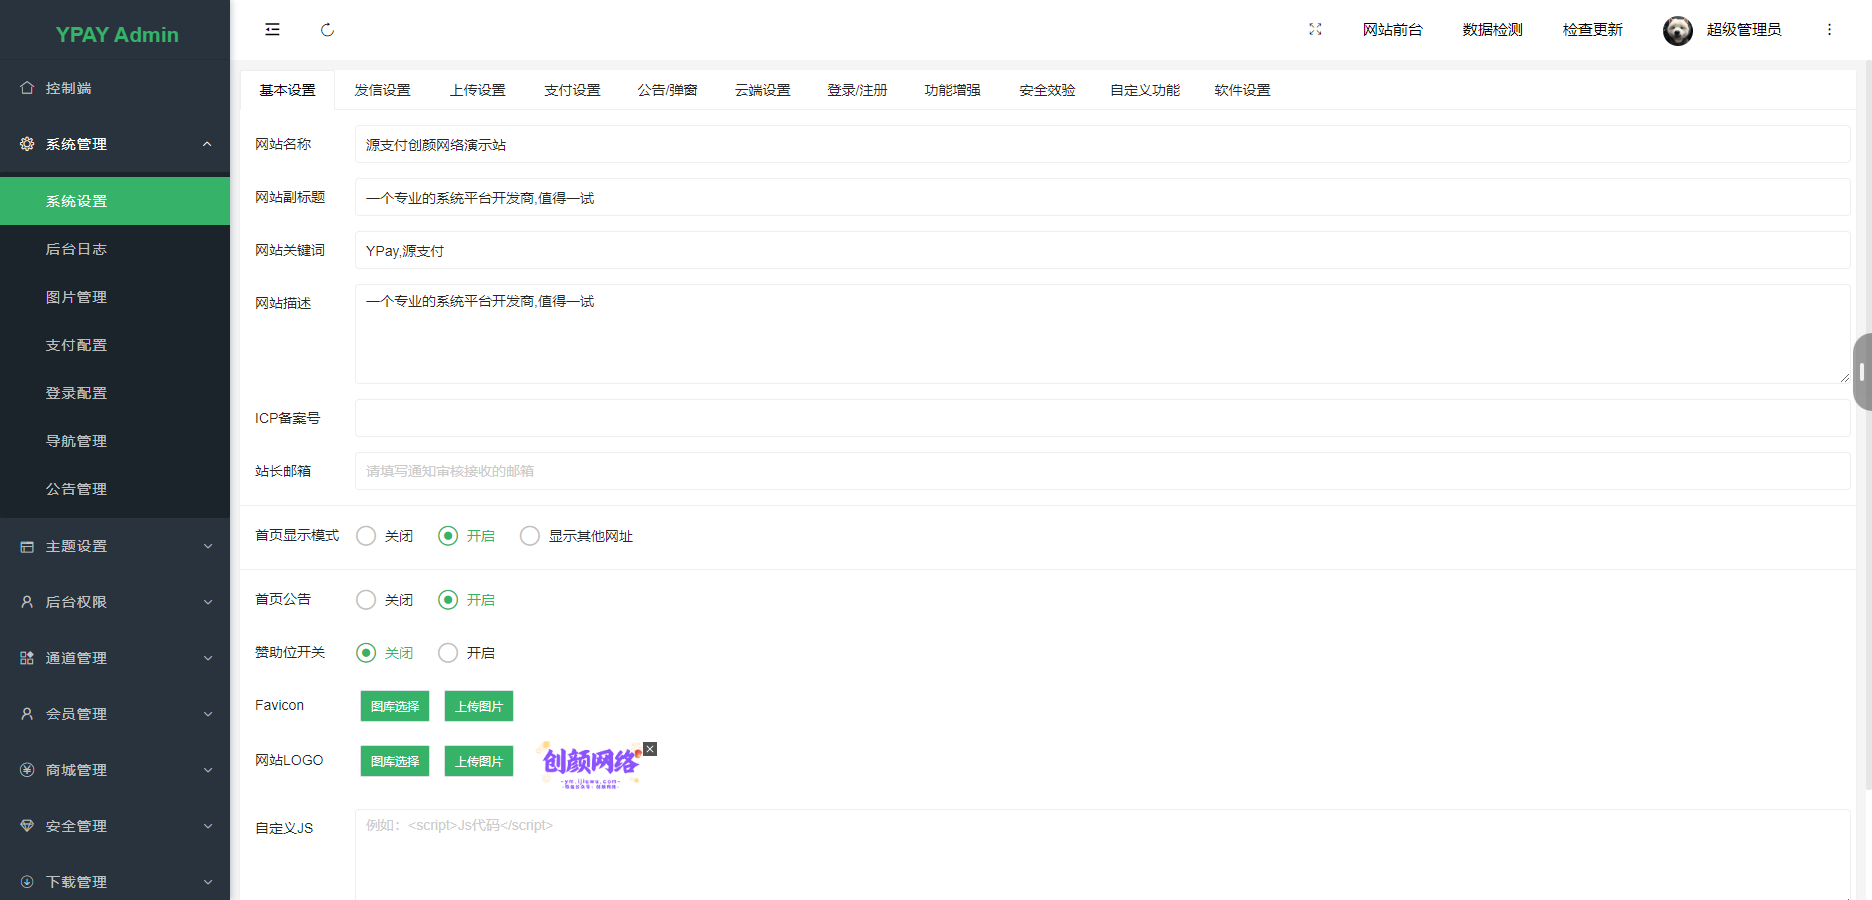The height and width of the screenshot is (900, 1872).
Task: Collapse the 系统管理 menu chevron
Action: [207, 144]
